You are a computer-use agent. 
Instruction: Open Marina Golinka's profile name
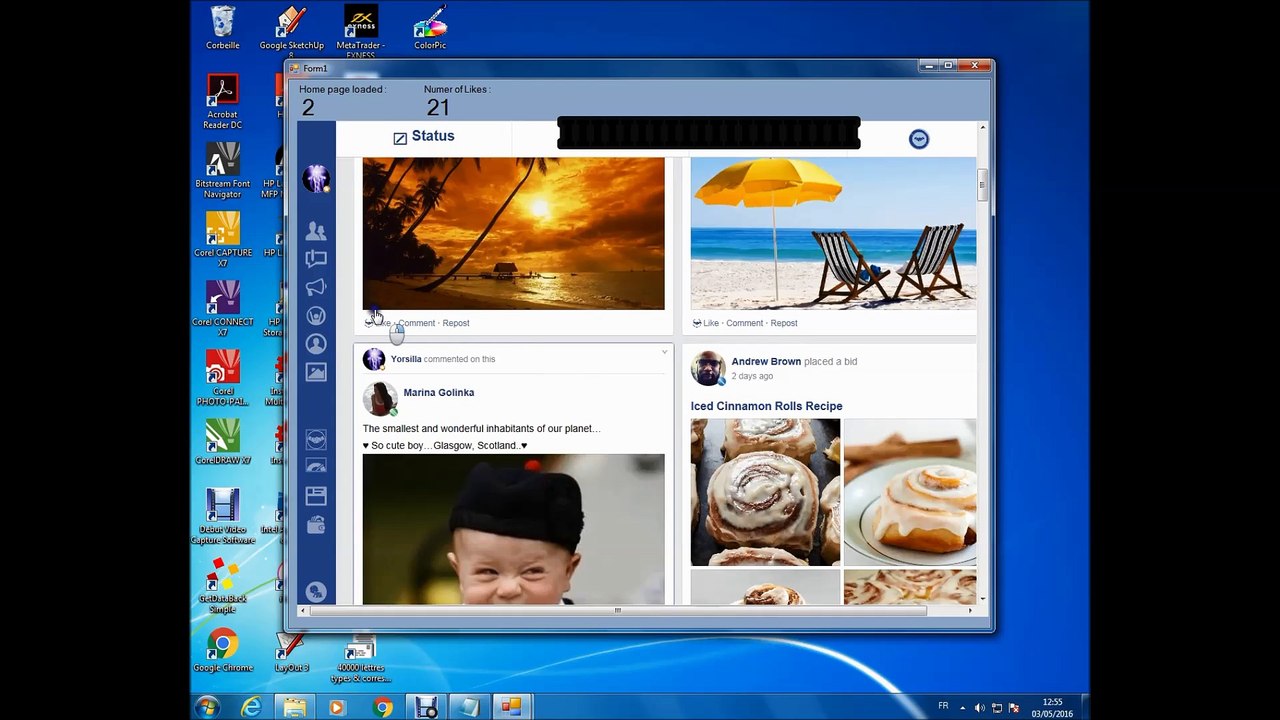pos(439,393)
